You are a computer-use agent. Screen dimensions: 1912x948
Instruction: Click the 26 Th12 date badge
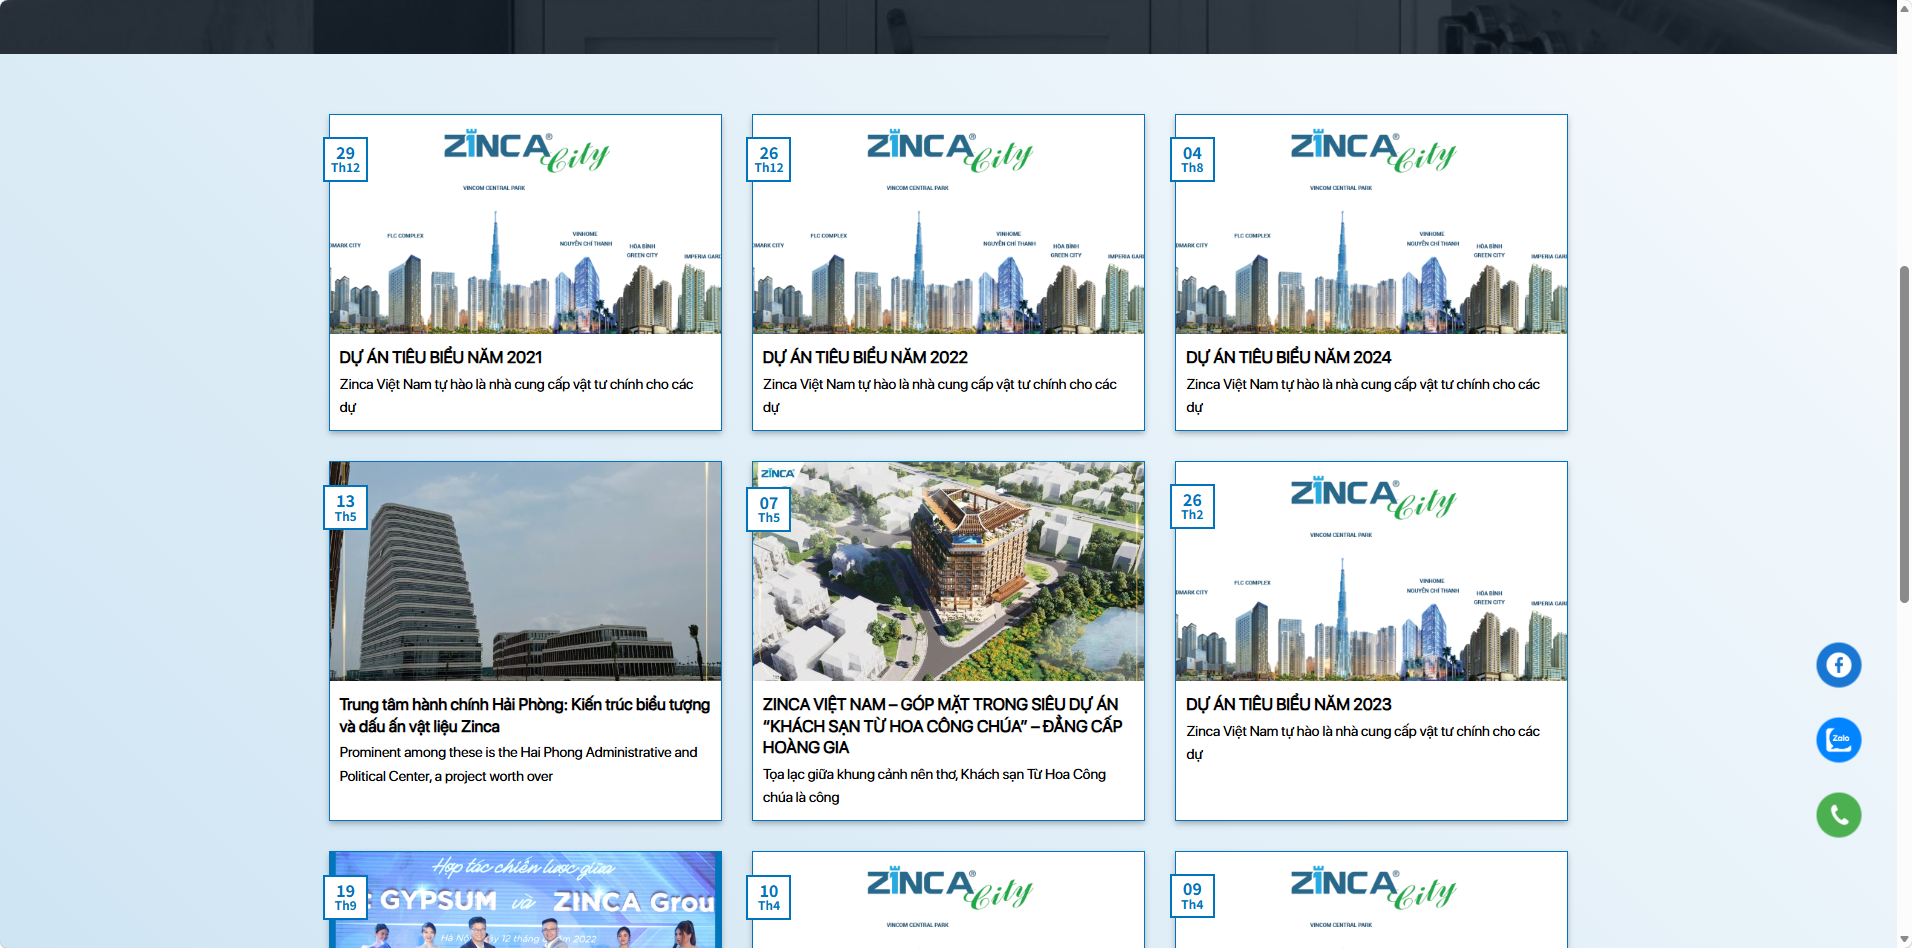click(x=769, y=160)
